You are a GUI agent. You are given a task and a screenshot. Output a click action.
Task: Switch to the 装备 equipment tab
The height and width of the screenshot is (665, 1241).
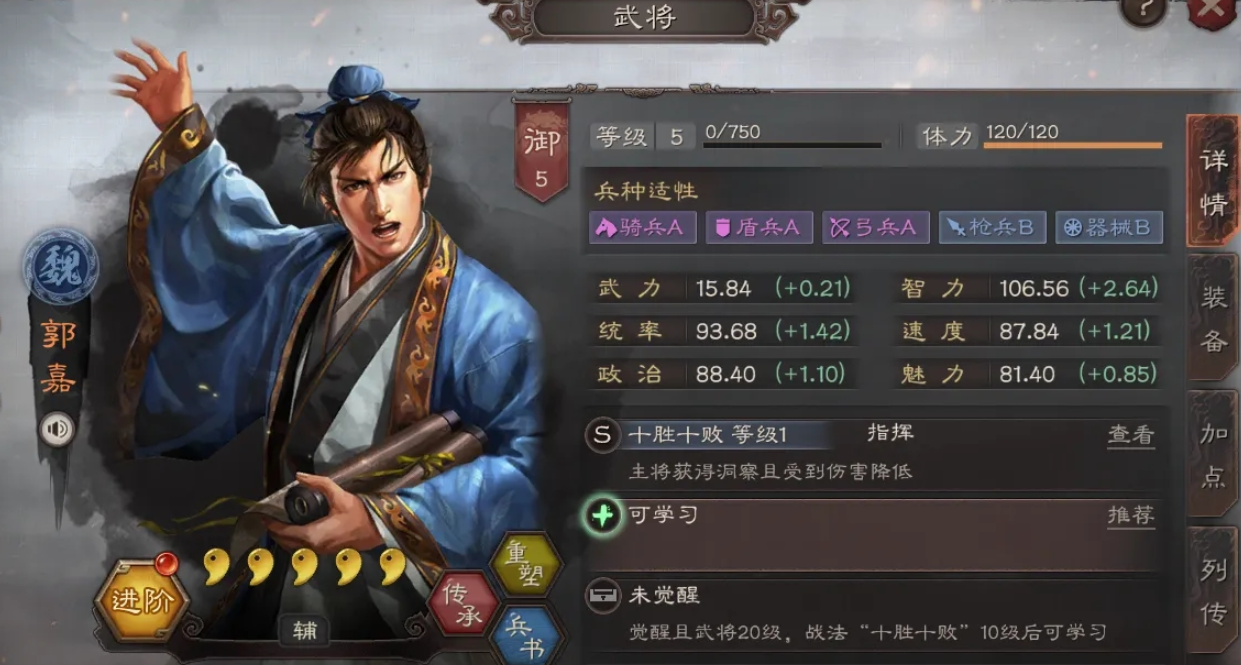1214,318
